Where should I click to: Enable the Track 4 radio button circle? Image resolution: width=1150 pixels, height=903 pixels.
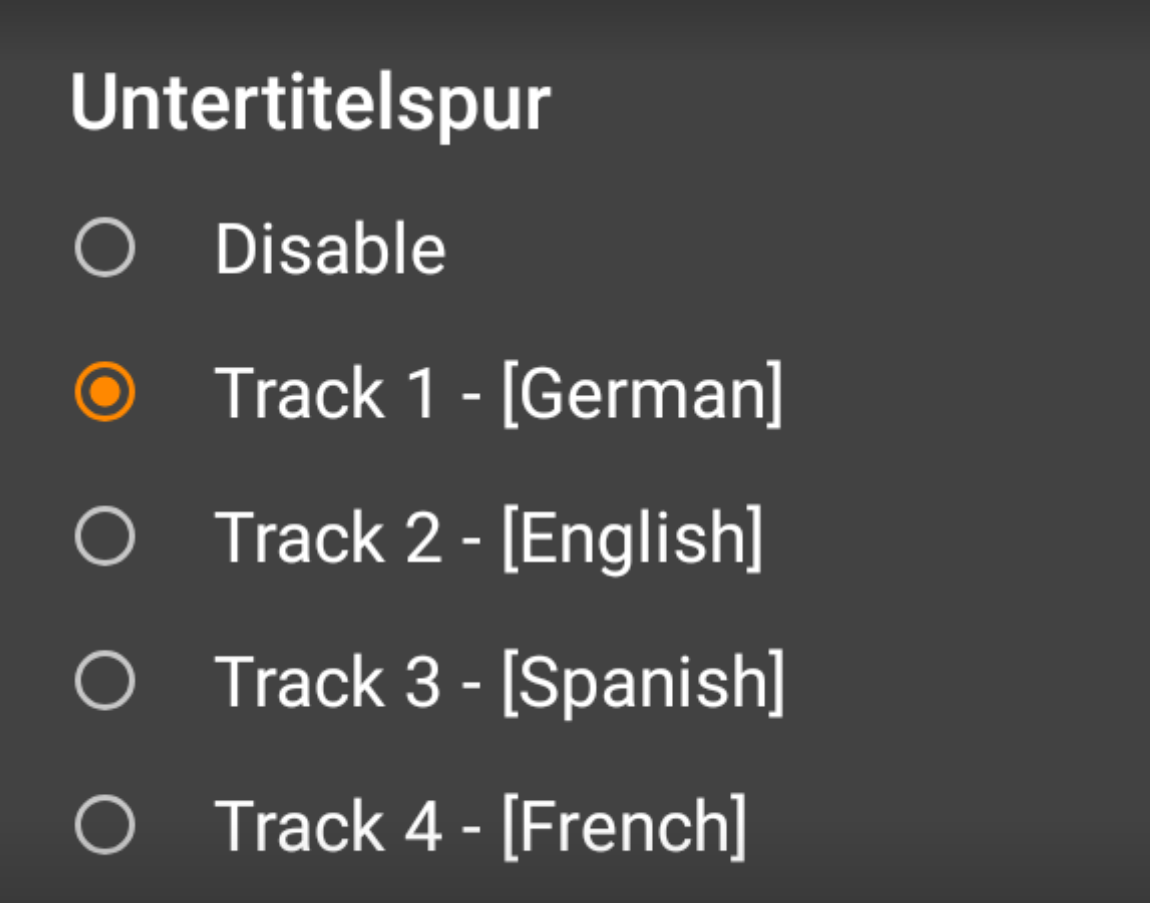coord(104,826)
